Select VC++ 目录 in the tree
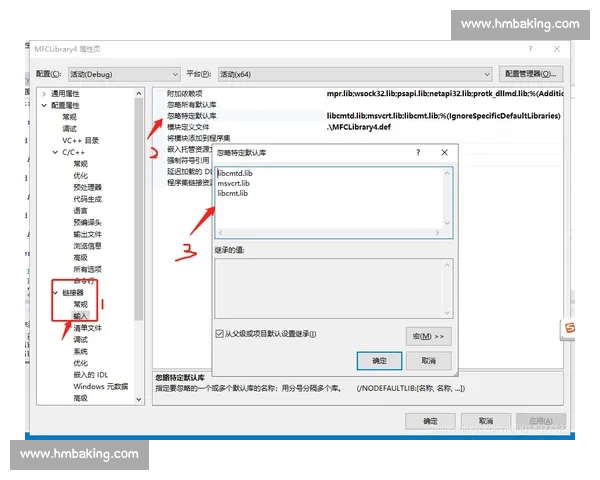 pos(80,140)
